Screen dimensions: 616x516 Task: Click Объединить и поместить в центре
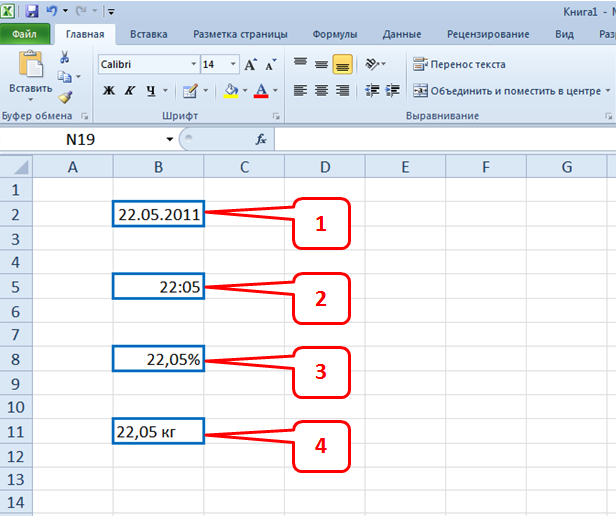coord(510,90)
